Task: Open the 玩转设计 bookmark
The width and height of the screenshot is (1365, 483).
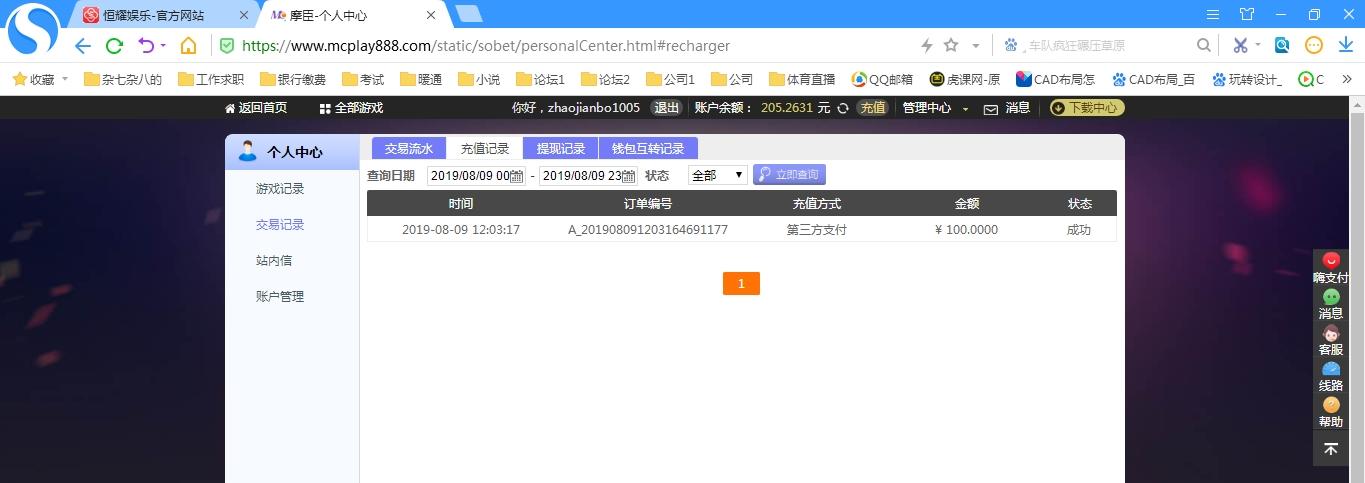Action: [x=1247, y=79]
